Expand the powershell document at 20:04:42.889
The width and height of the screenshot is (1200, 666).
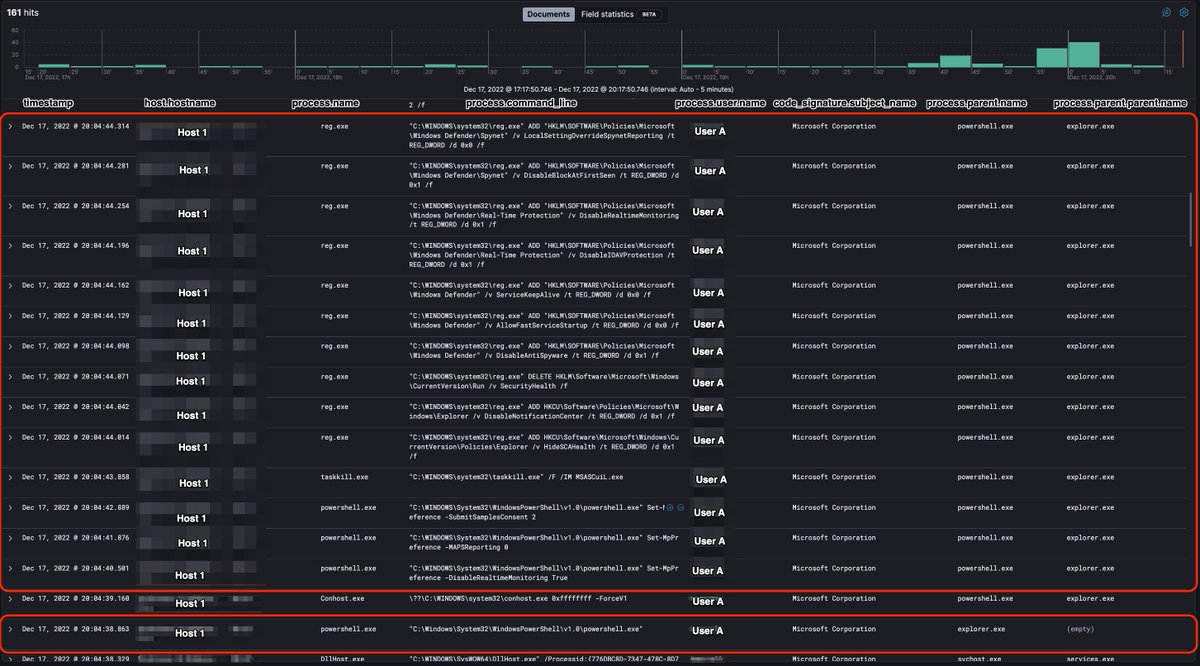(x=10, y=507)
